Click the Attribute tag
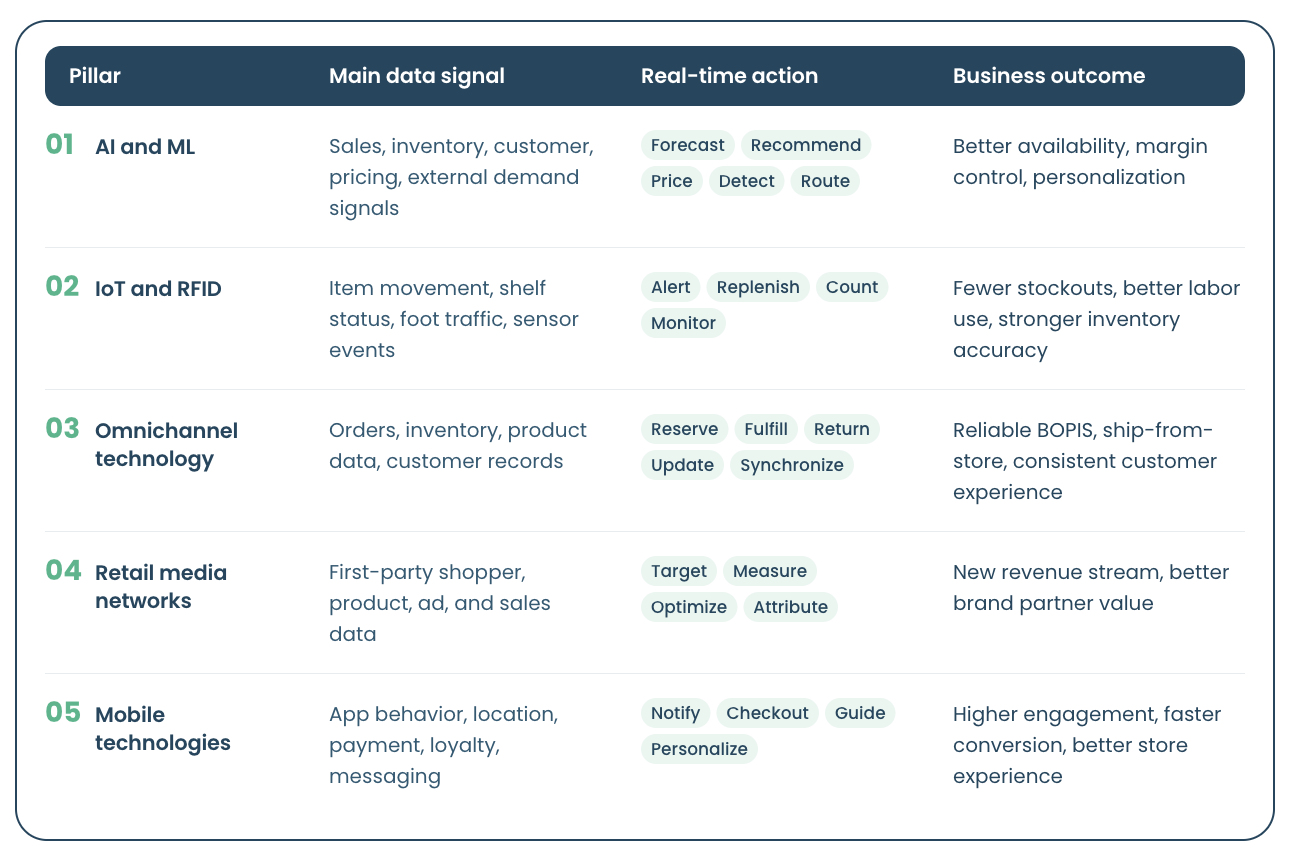The image size is (1296, 858). [791, 607]
